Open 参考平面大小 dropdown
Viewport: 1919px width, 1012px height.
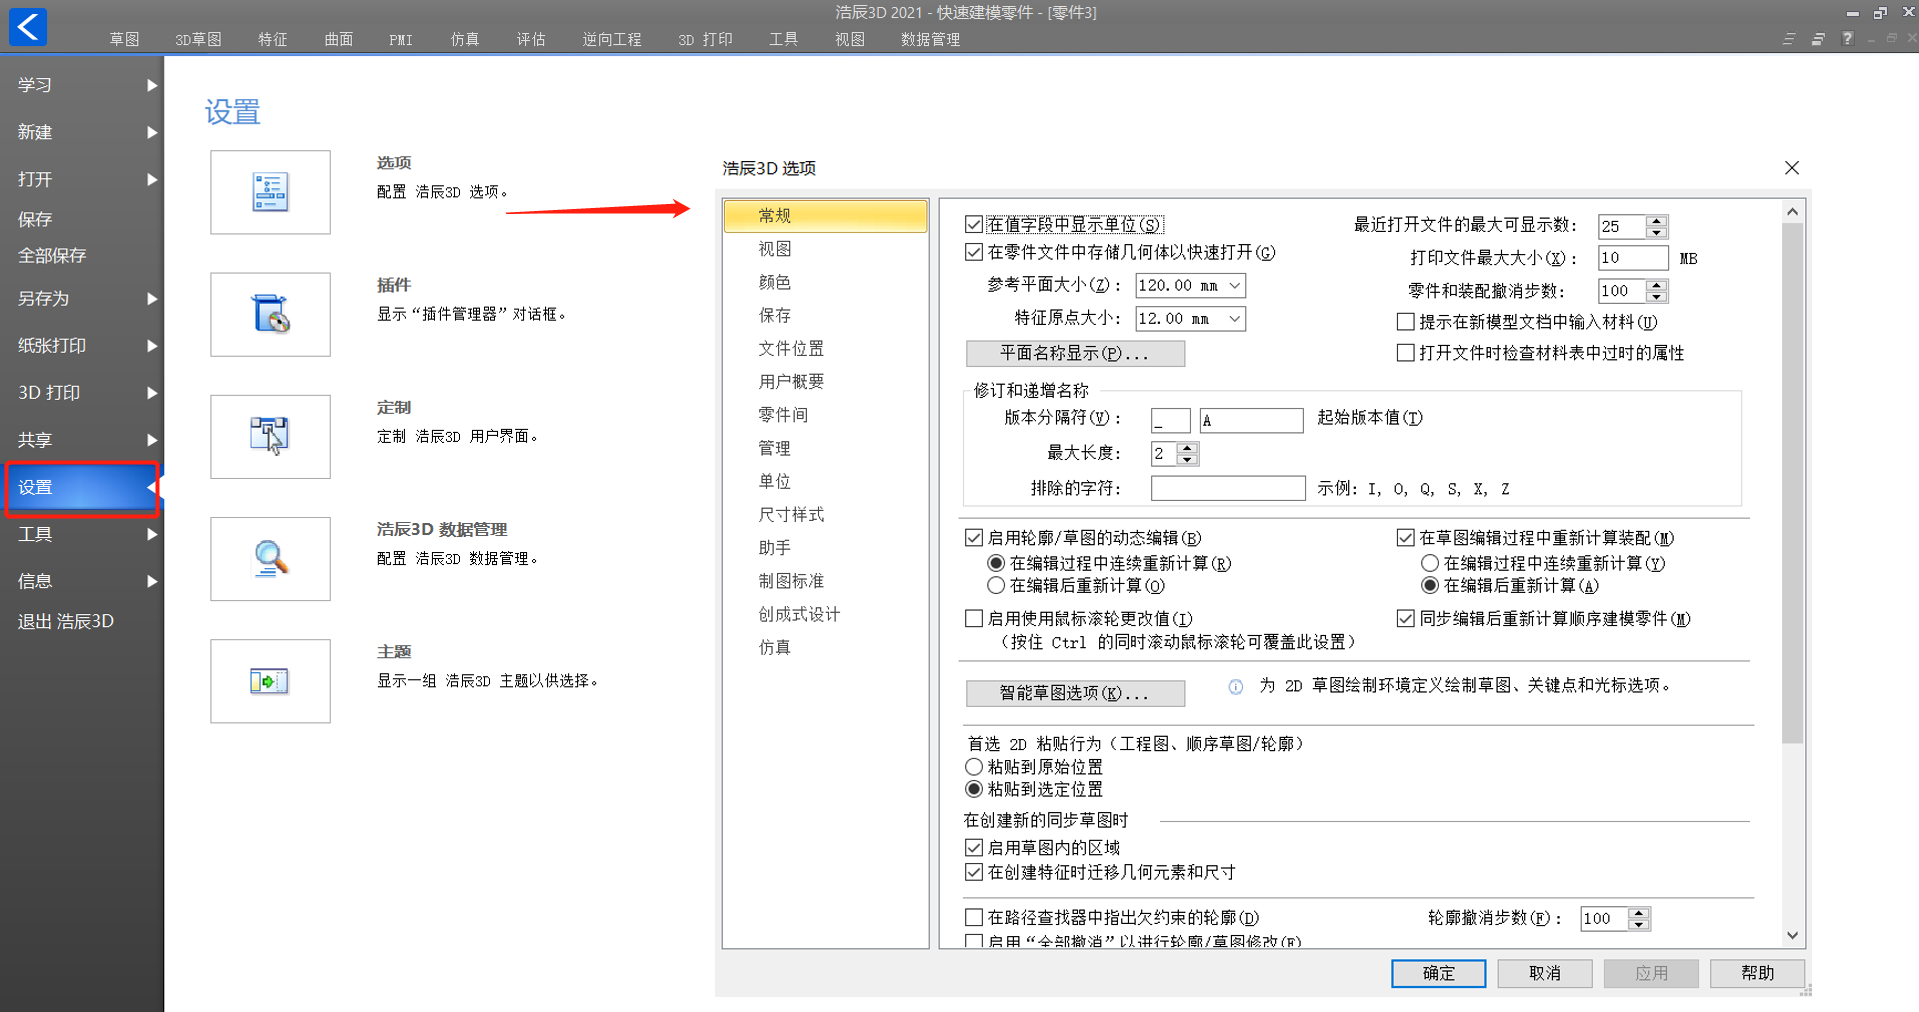click(1235, 286)
